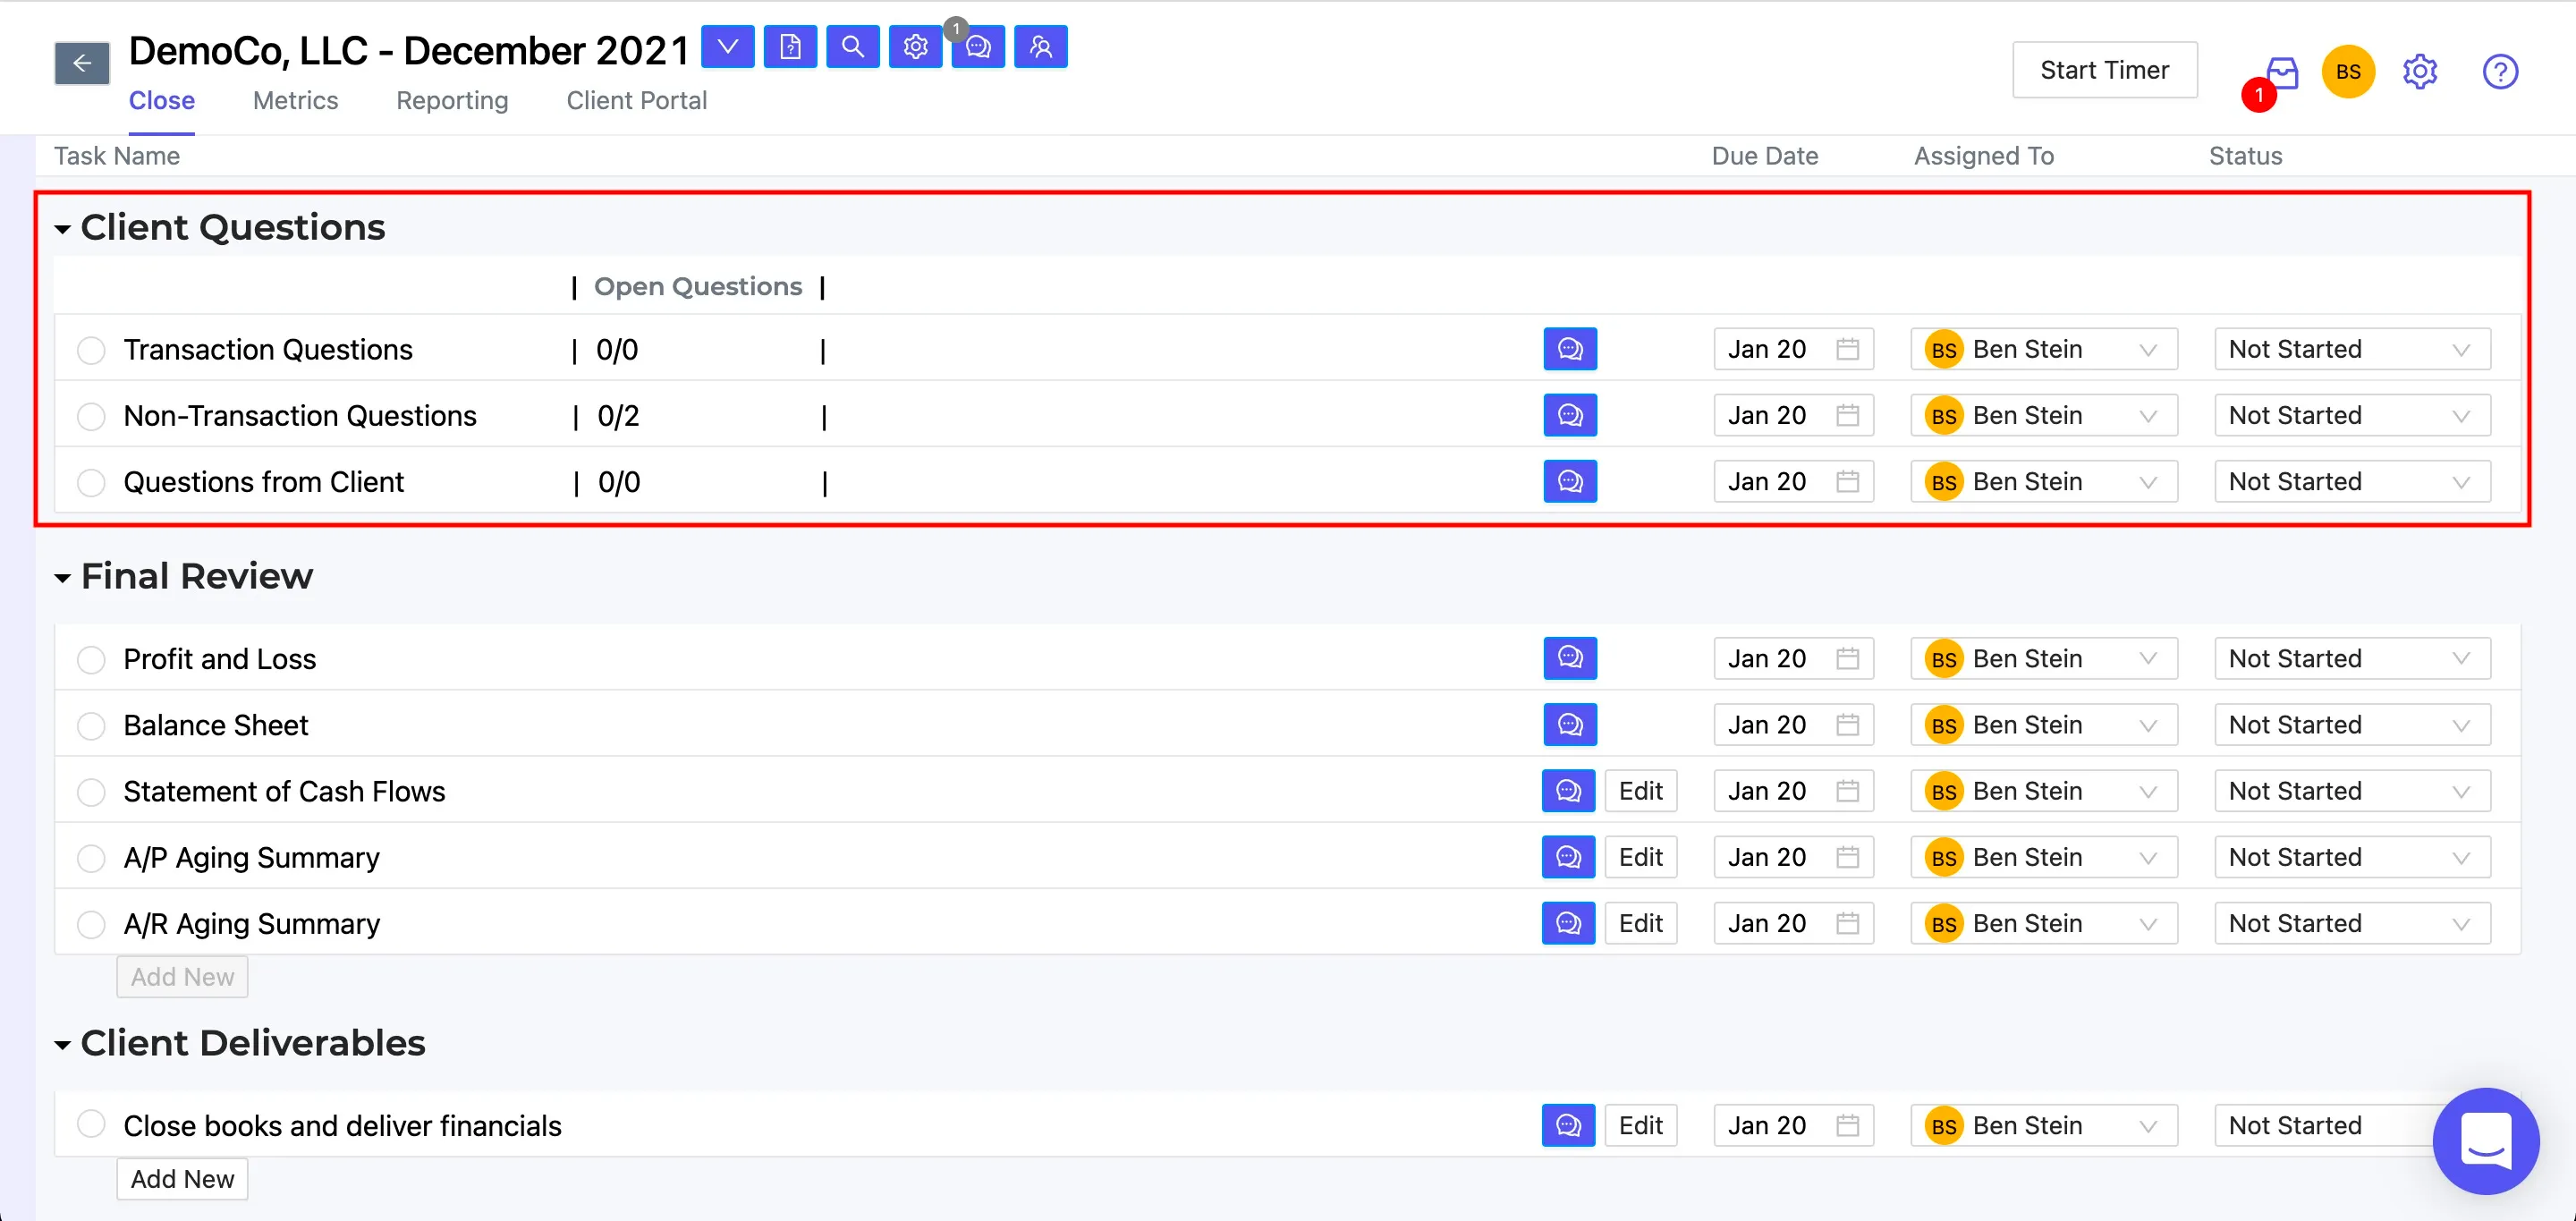Open the help question mark icon
2576x1221 pixels.
(2500, 72)
